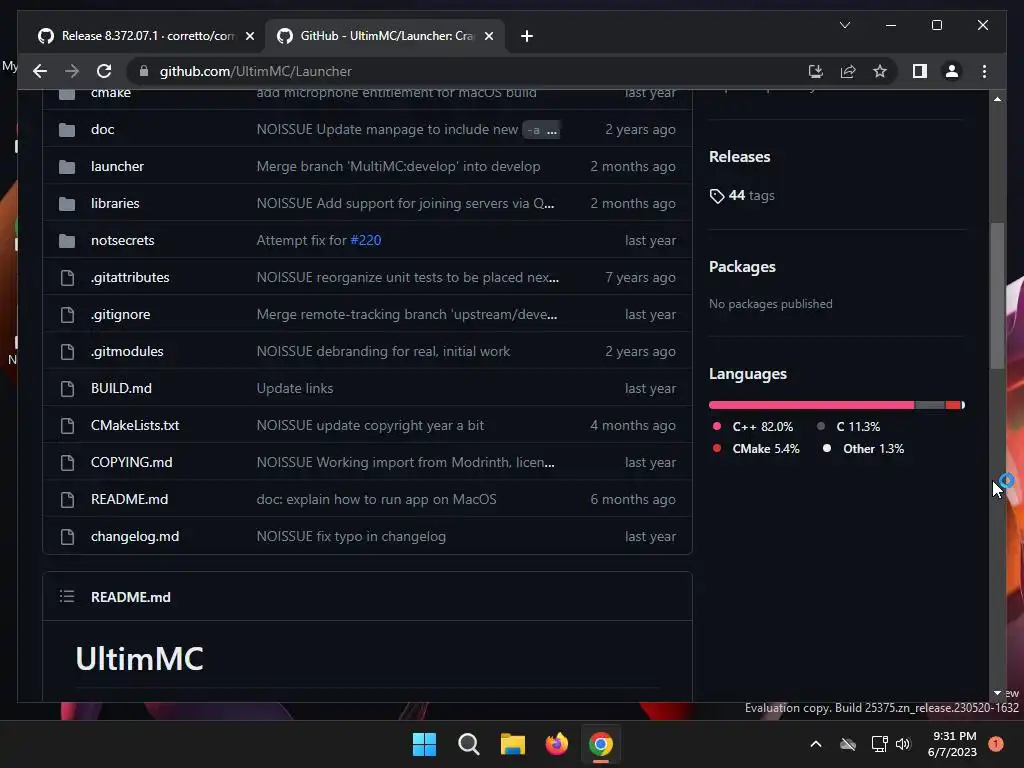Open Windows Start menu
Screen dimensions: 1024x768
(x=424, y=744)
